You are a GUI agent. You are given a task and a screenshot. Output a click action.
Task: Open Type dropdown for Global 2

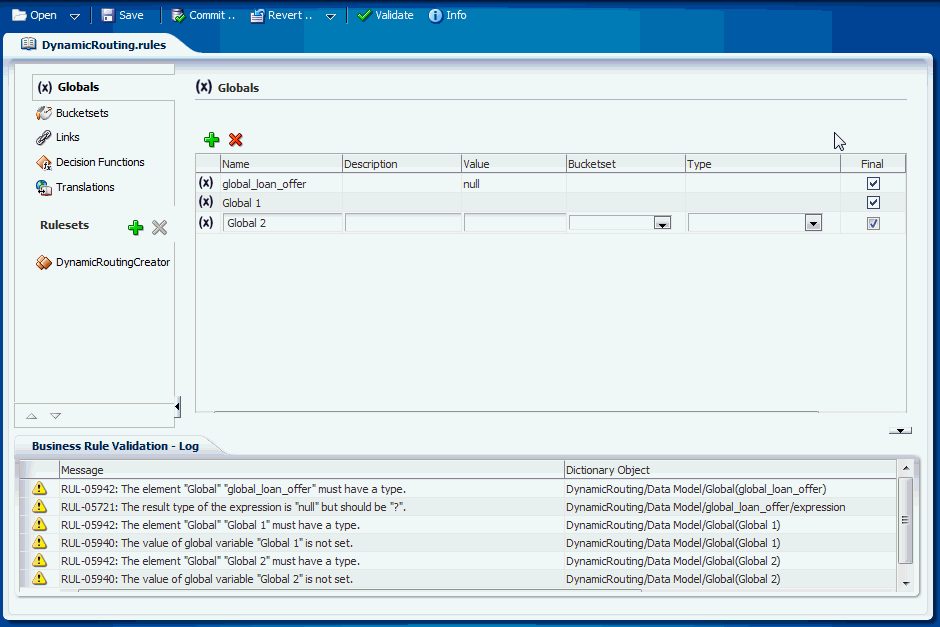tap(814, 224)
